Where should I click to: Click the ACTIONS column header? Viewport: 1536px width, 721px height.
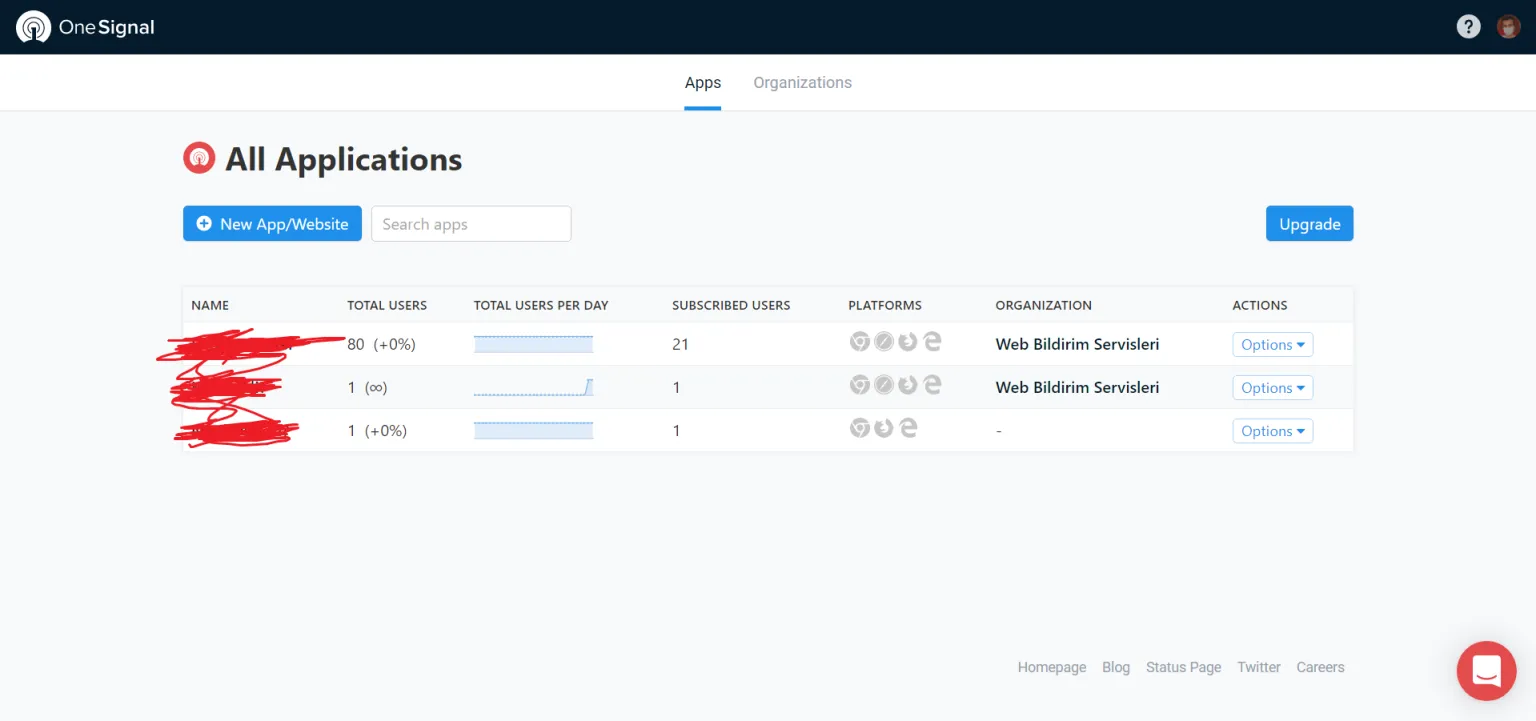coord(1260,305)
